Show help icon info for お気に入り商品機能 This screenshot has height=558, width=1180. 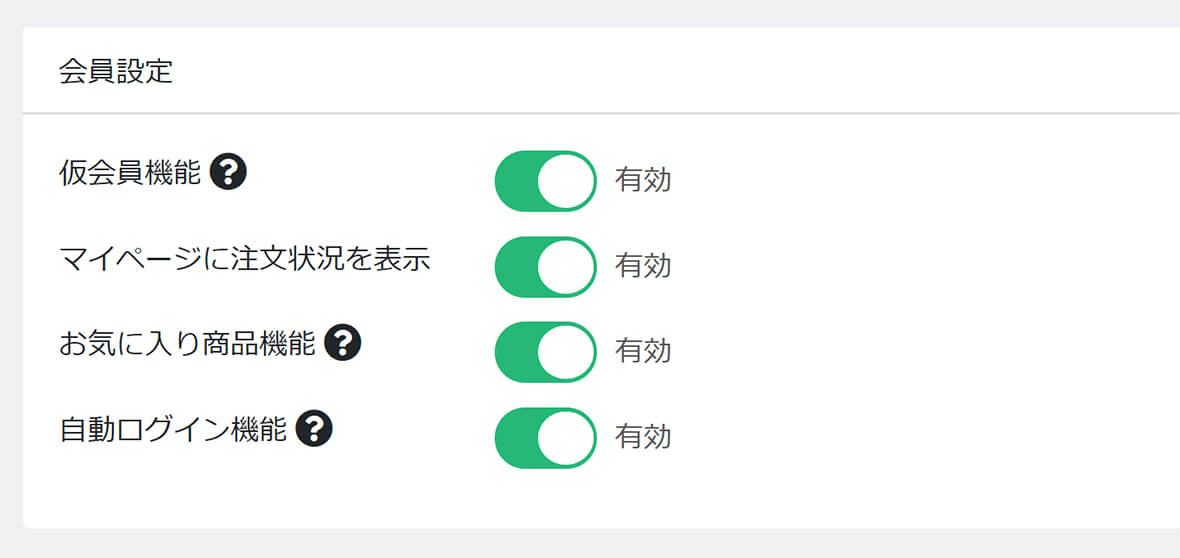342,343
